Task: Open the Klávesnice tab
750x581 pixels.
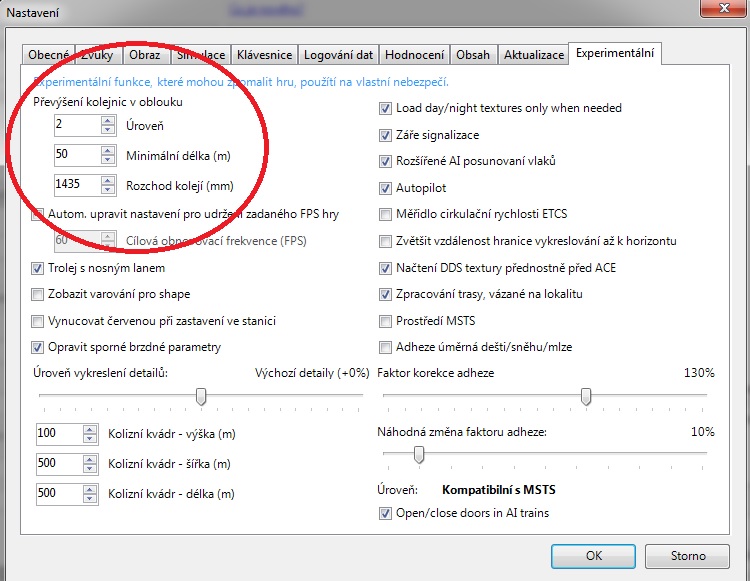Action: click(261, 54)
